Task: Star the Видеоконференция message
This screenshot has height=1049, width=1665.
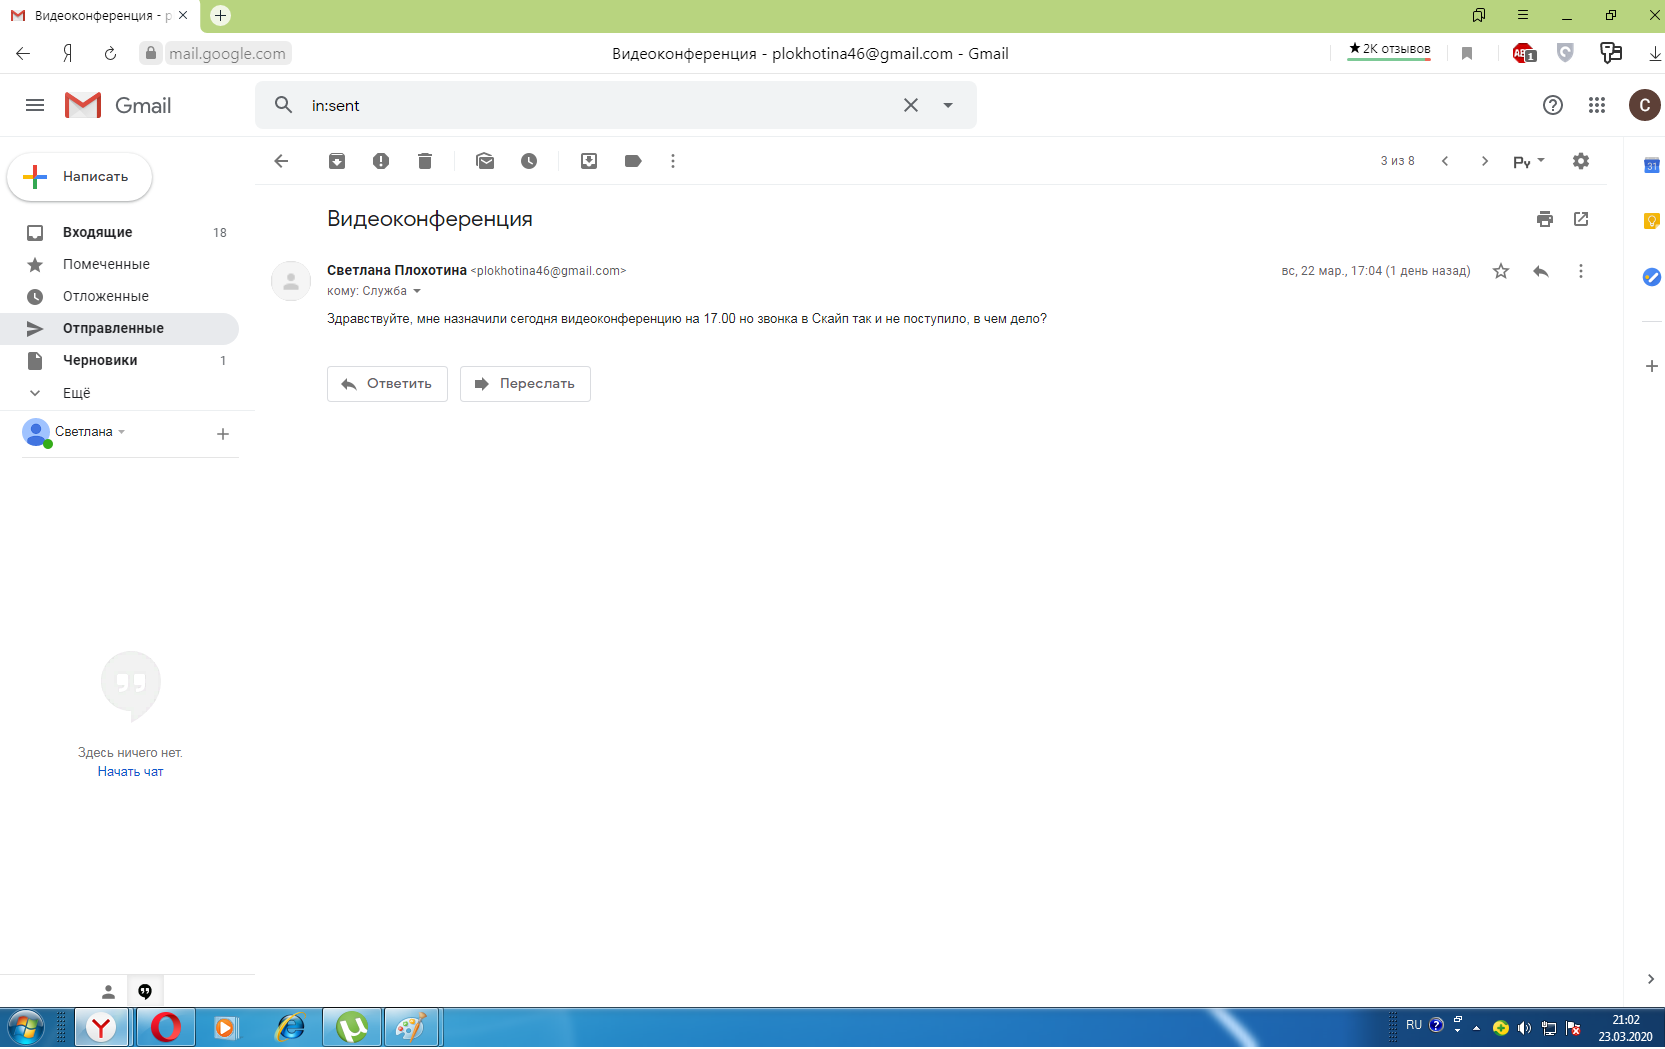Action: pos(1501,271)
